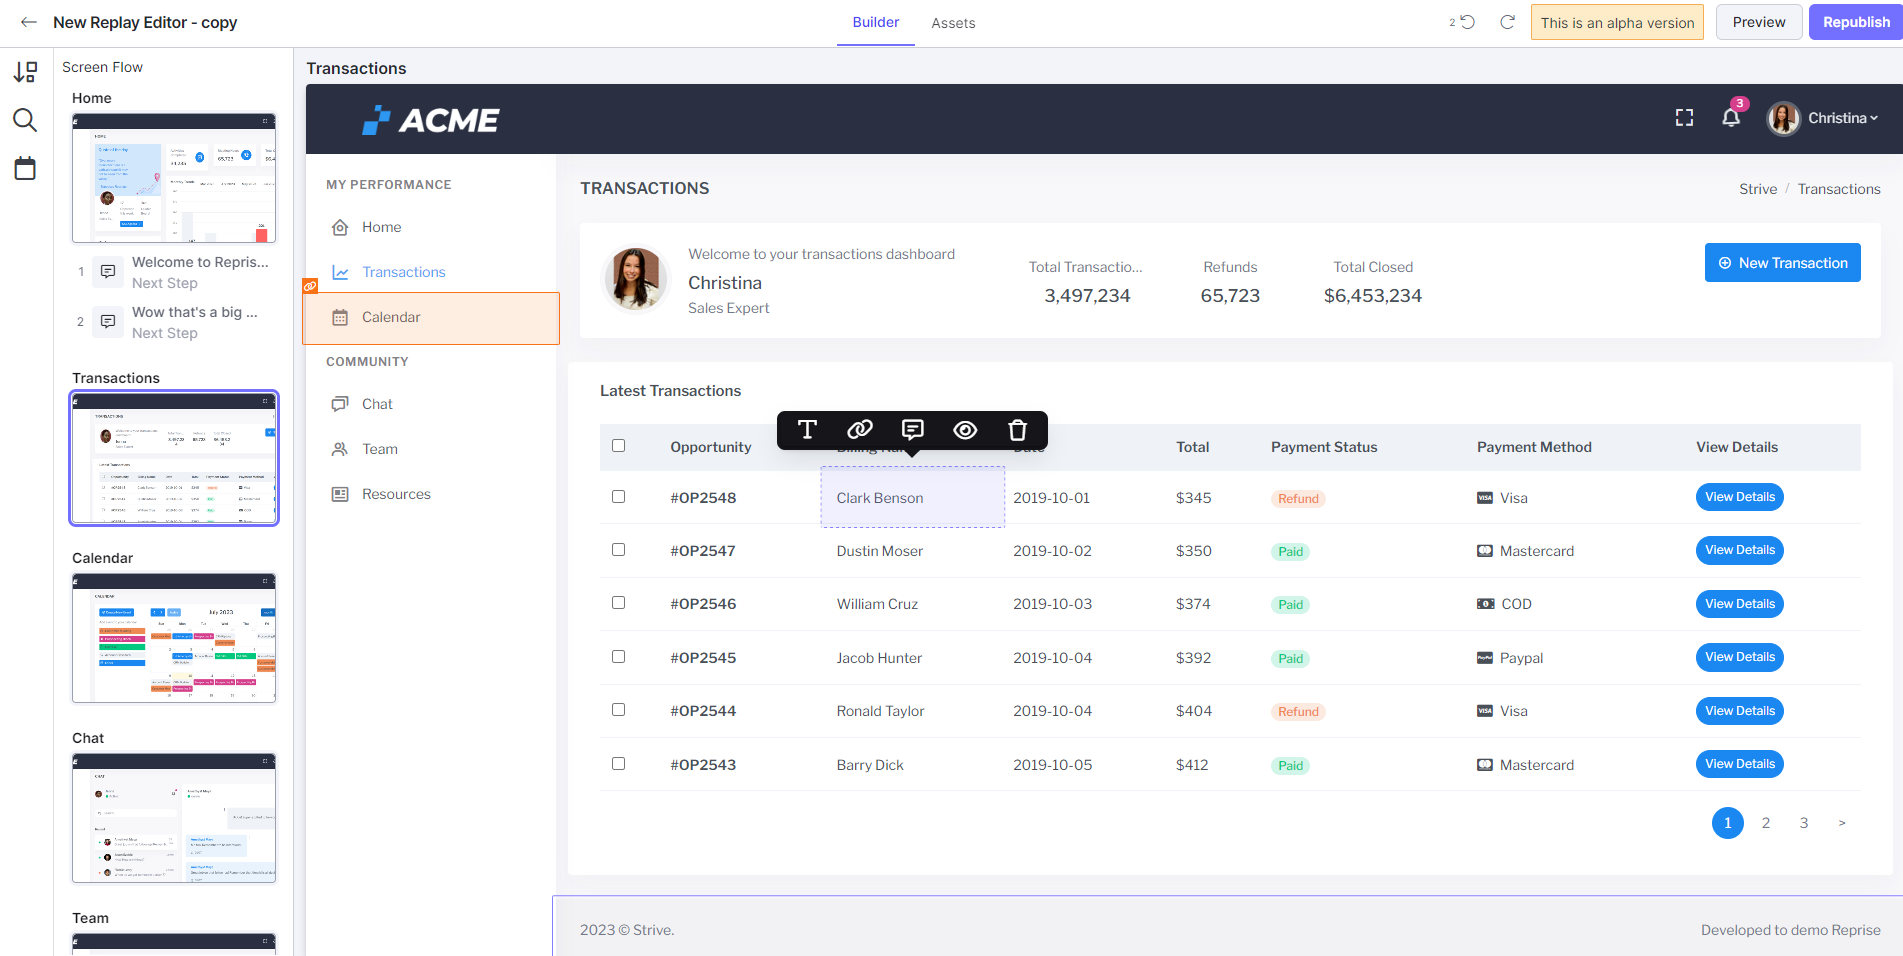
Task: Open Transactions in the ACME sidebar
Action: (x=403, y=272)
